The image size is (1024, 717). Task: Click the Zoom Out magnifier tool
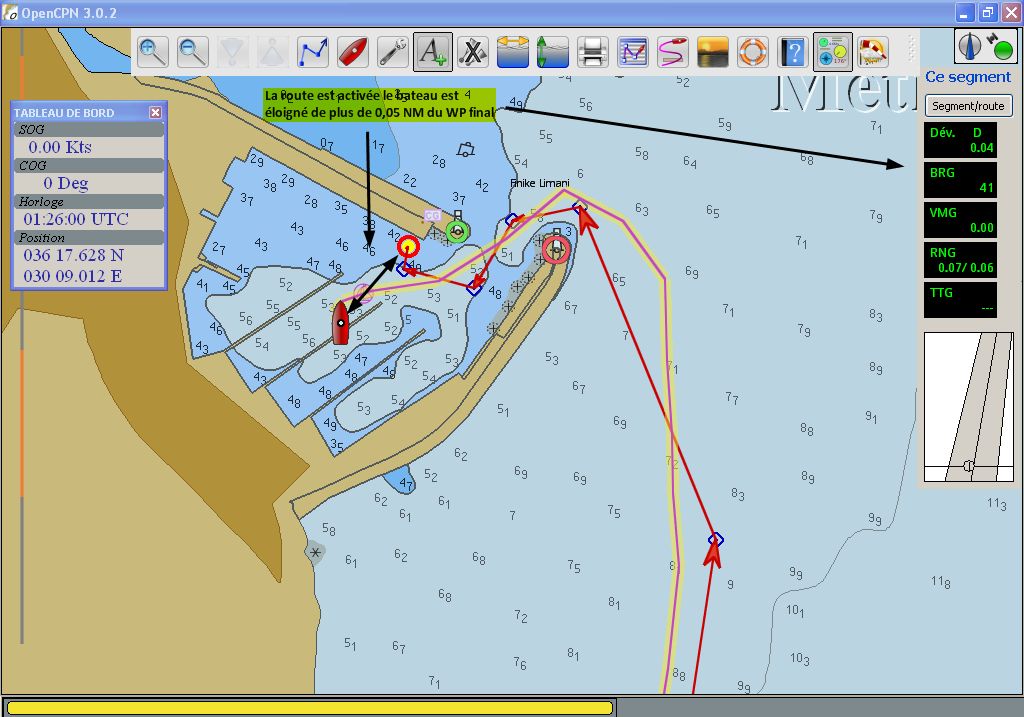click(192, 51)
